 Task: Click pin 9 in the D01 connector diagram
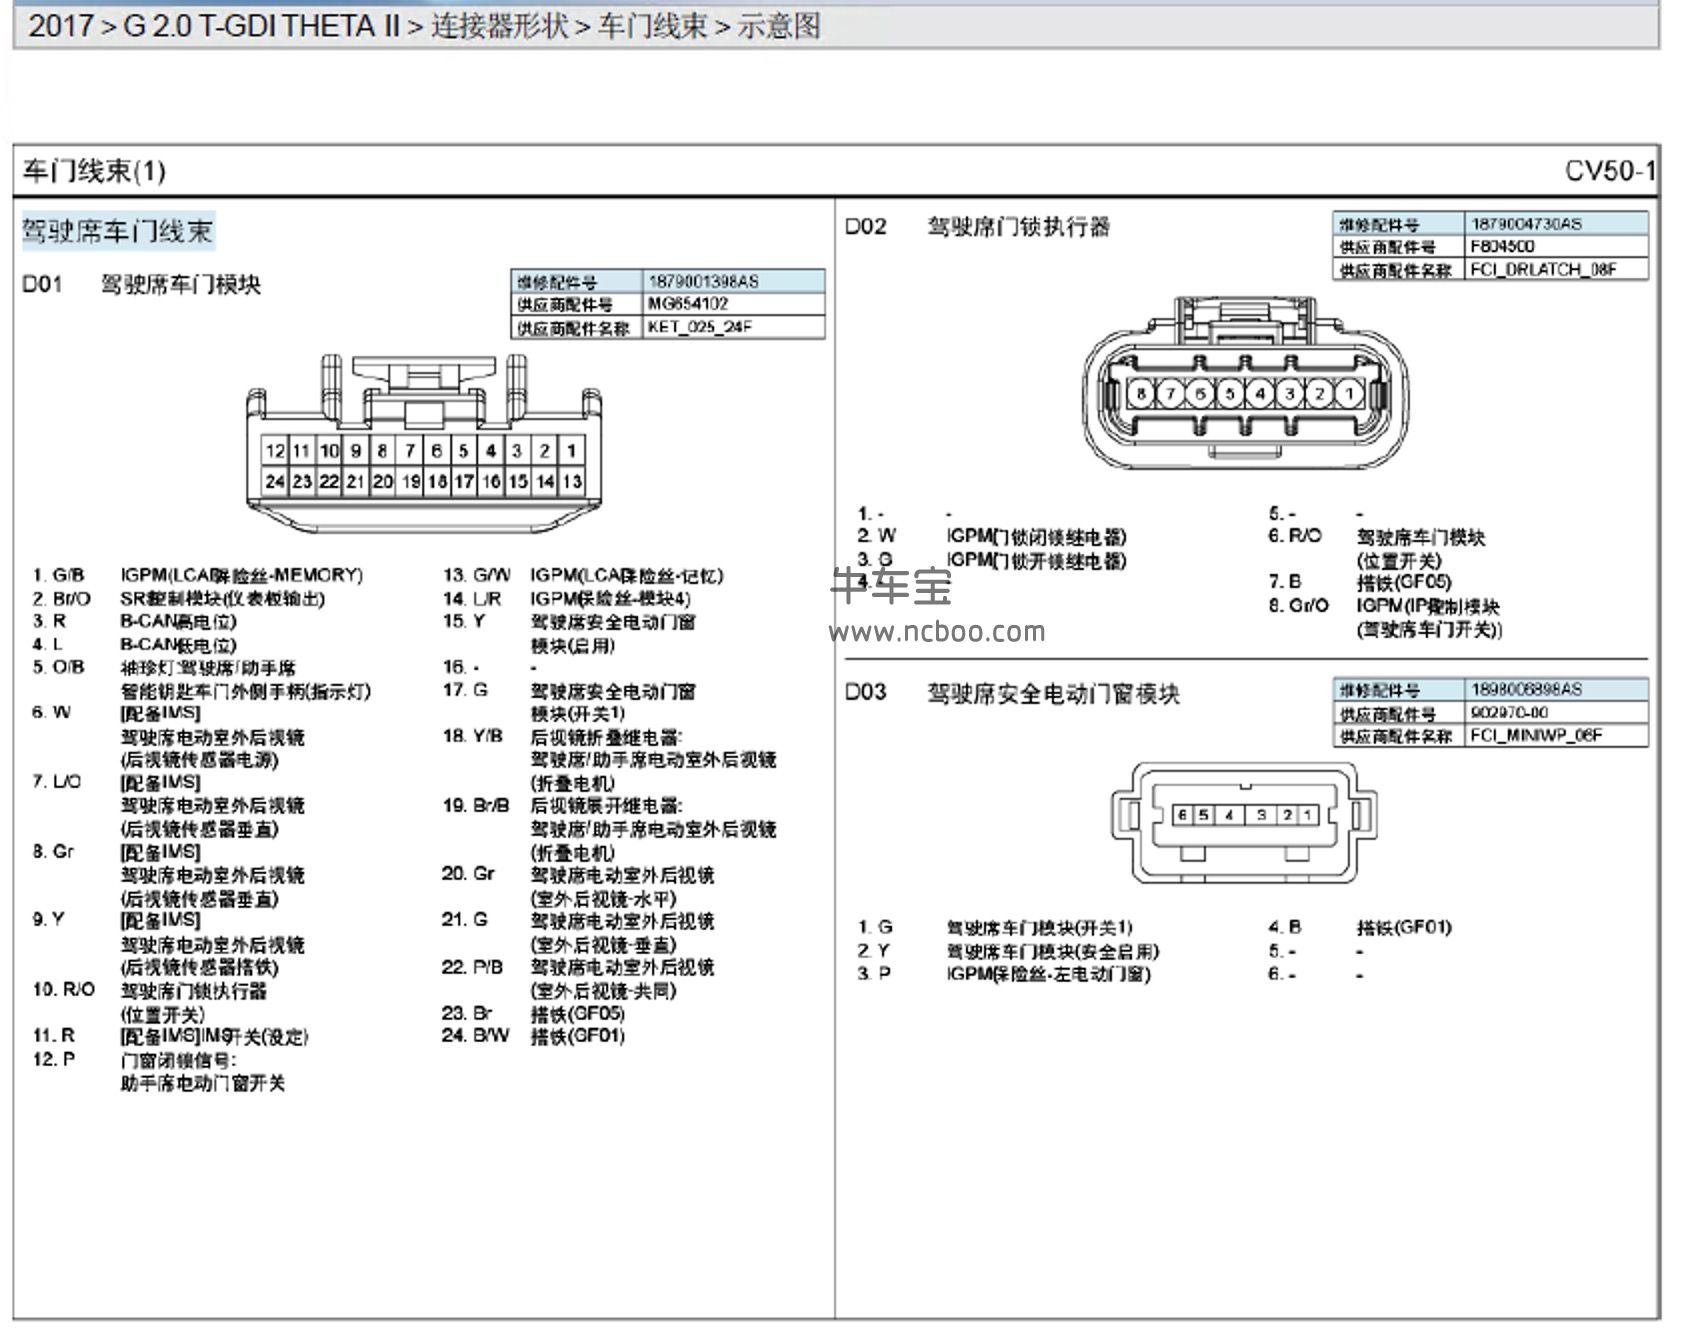click(x=356, y=450)
